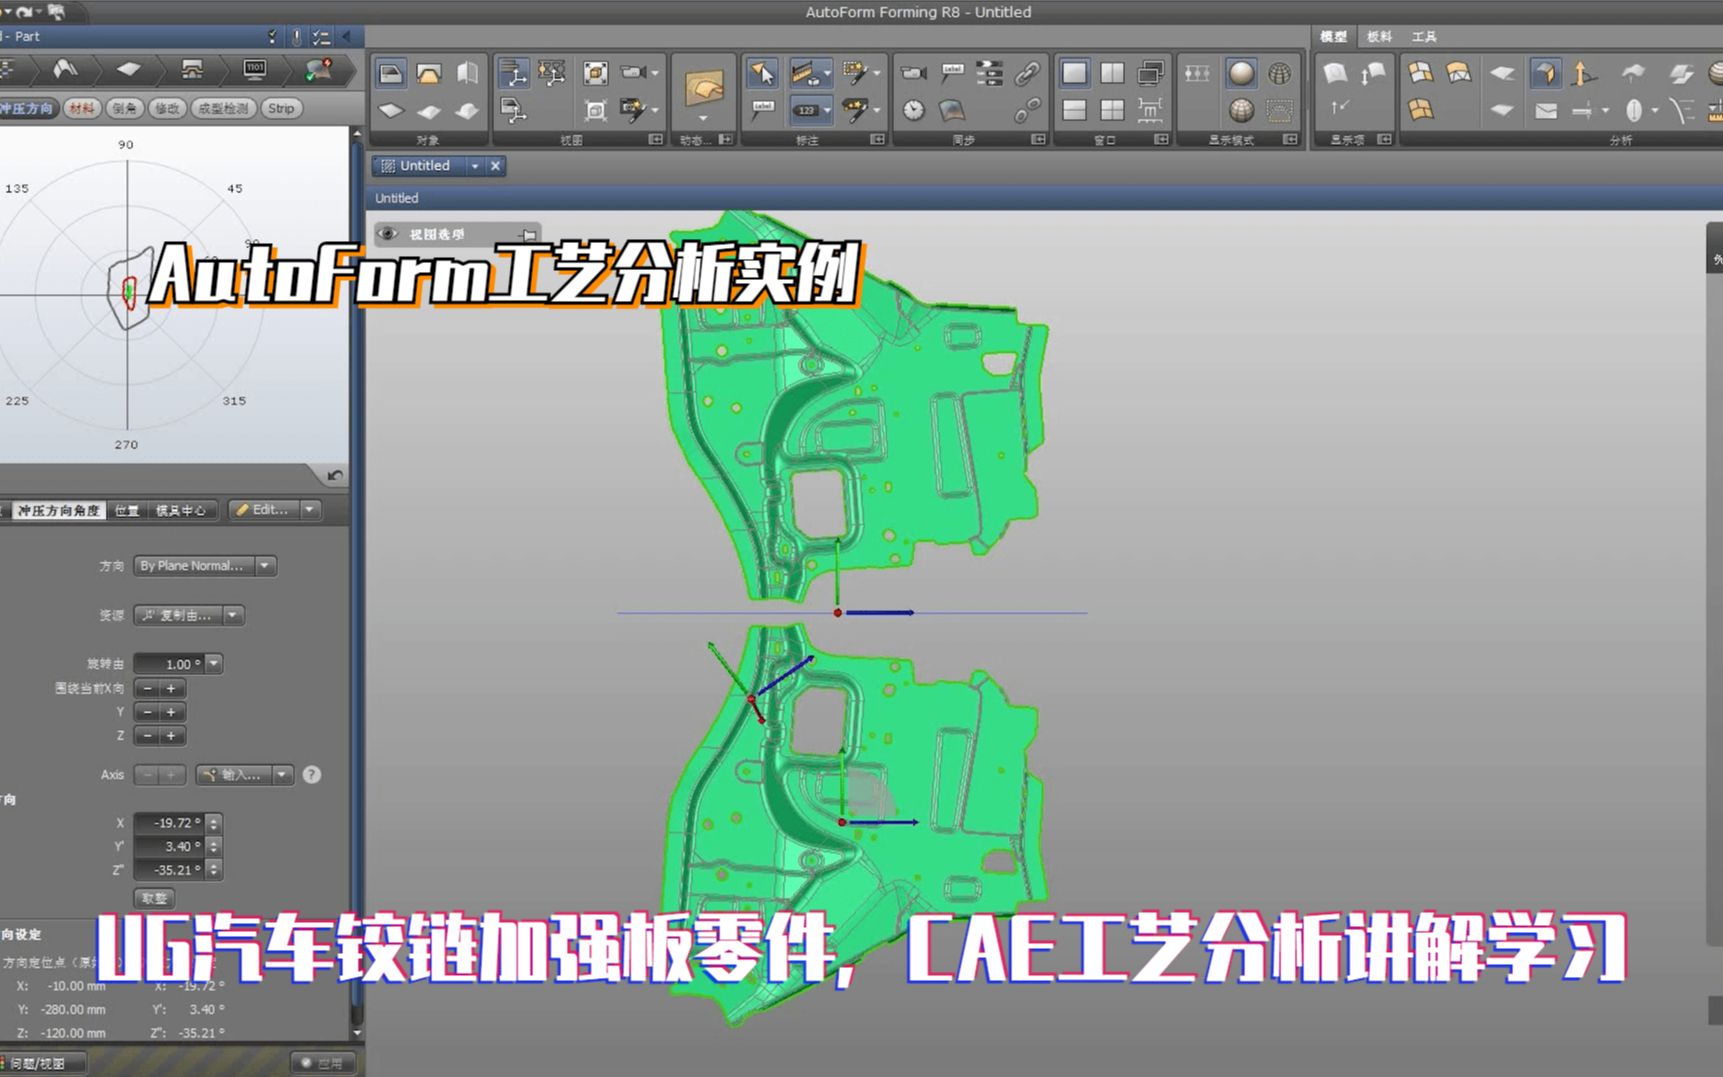Click minus to rotate around Y
The height and width of the screenshot is (1077, 1723).
click(x=148, y=712)
